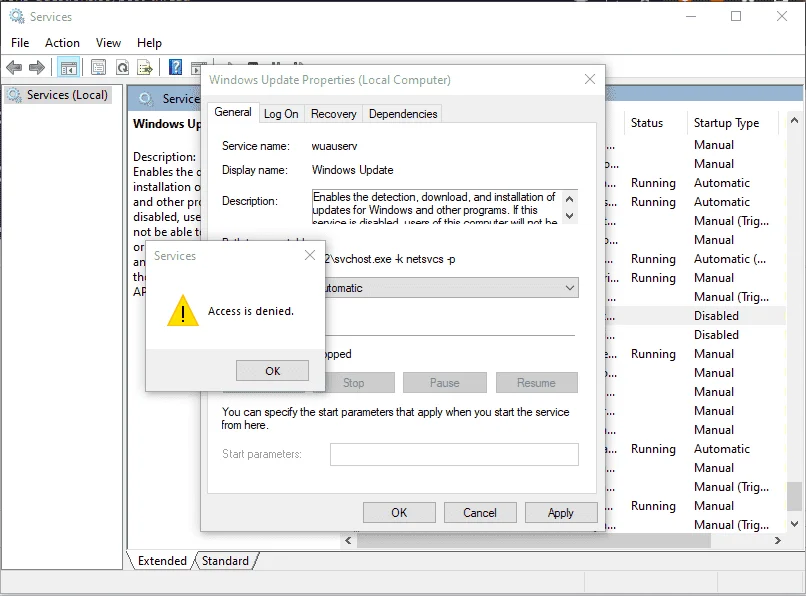This screenshot has width=806, height=596.
Task: Open the File menu
Action: coord(20,43)
